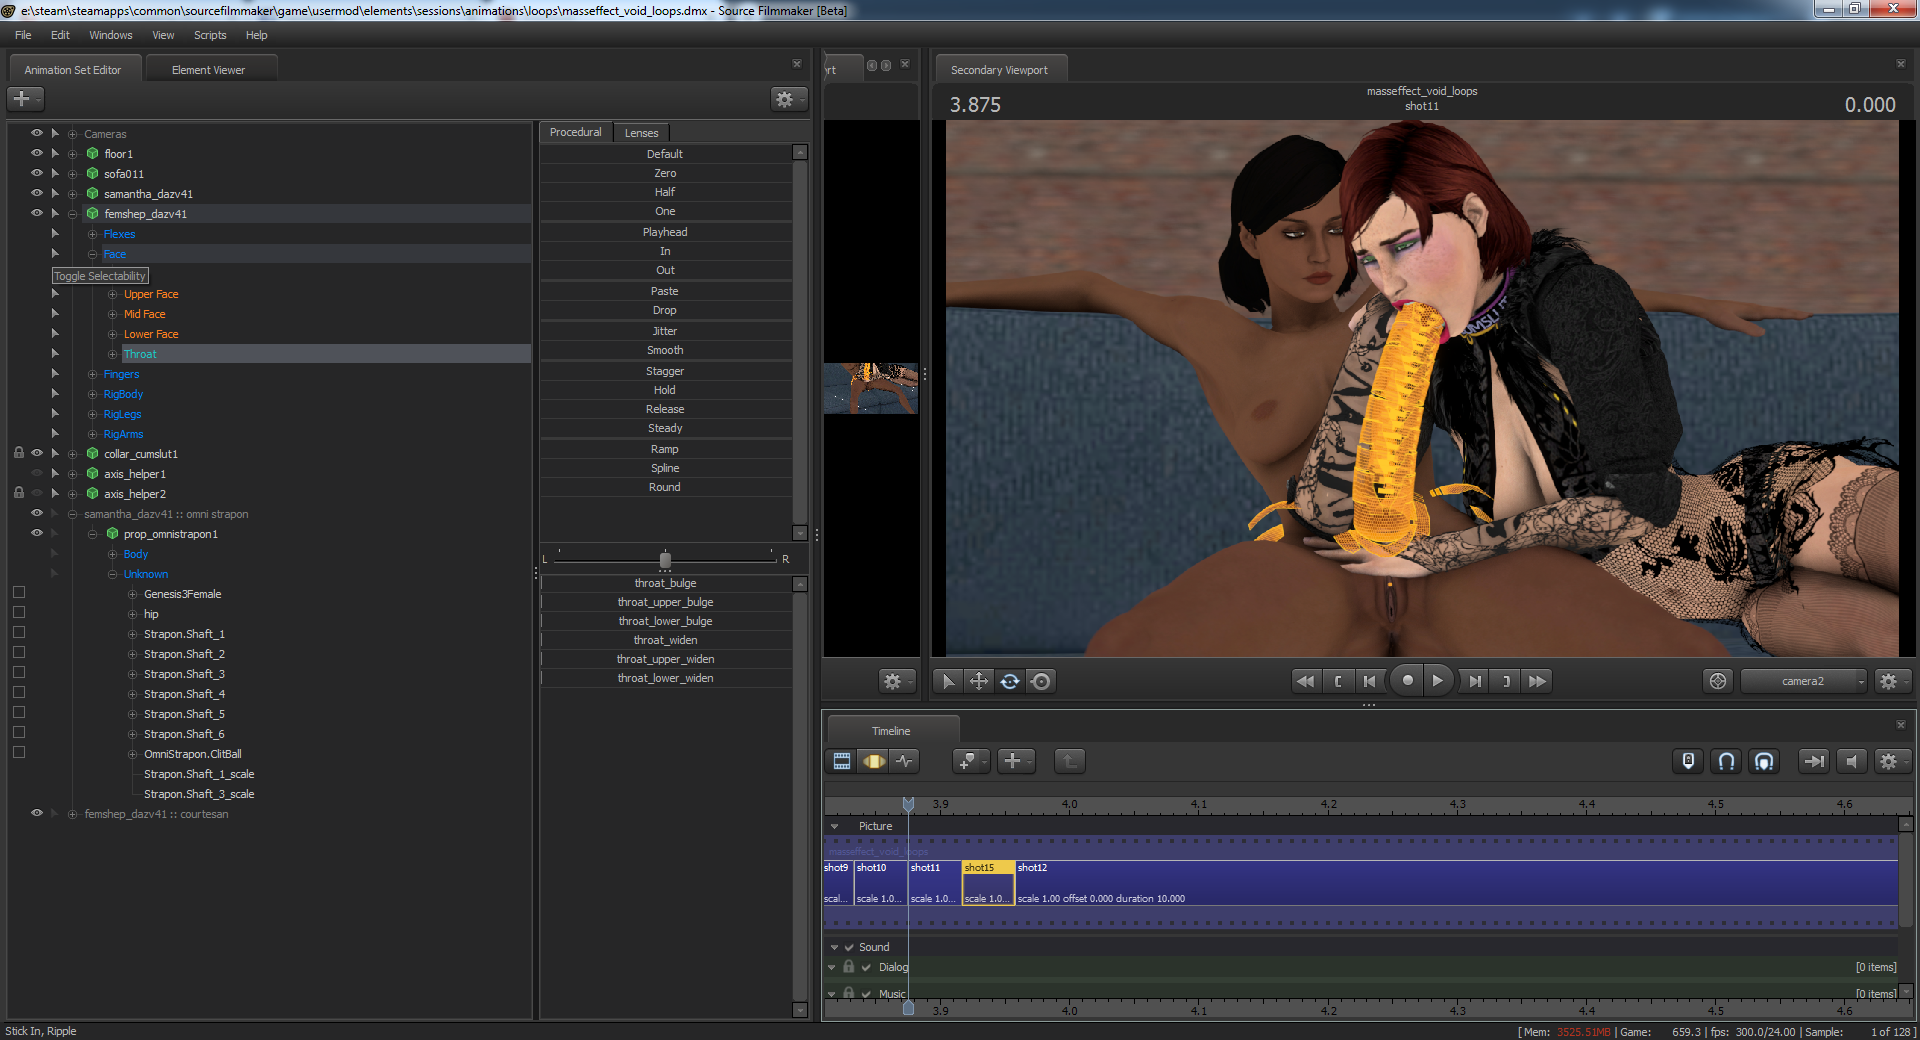Screen dimensions: 1920x1040
Task: Toggle visibility eye for prop_omnistrapon1
Action: click(37, 533)
